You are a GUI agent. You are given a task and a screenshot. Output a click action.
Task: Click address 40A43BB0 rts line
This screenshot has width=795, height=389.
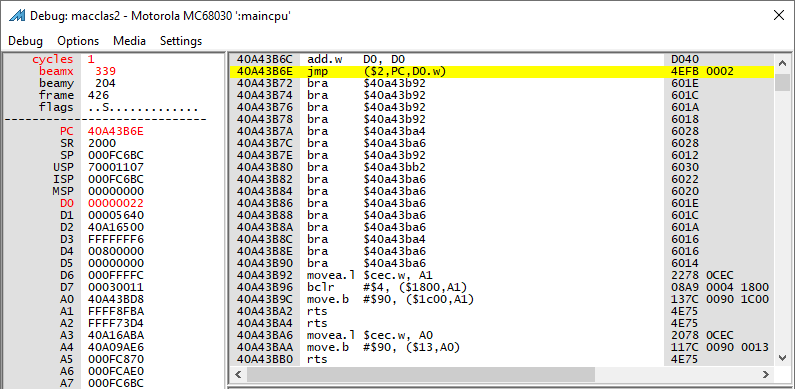click(x=502, y=359)
